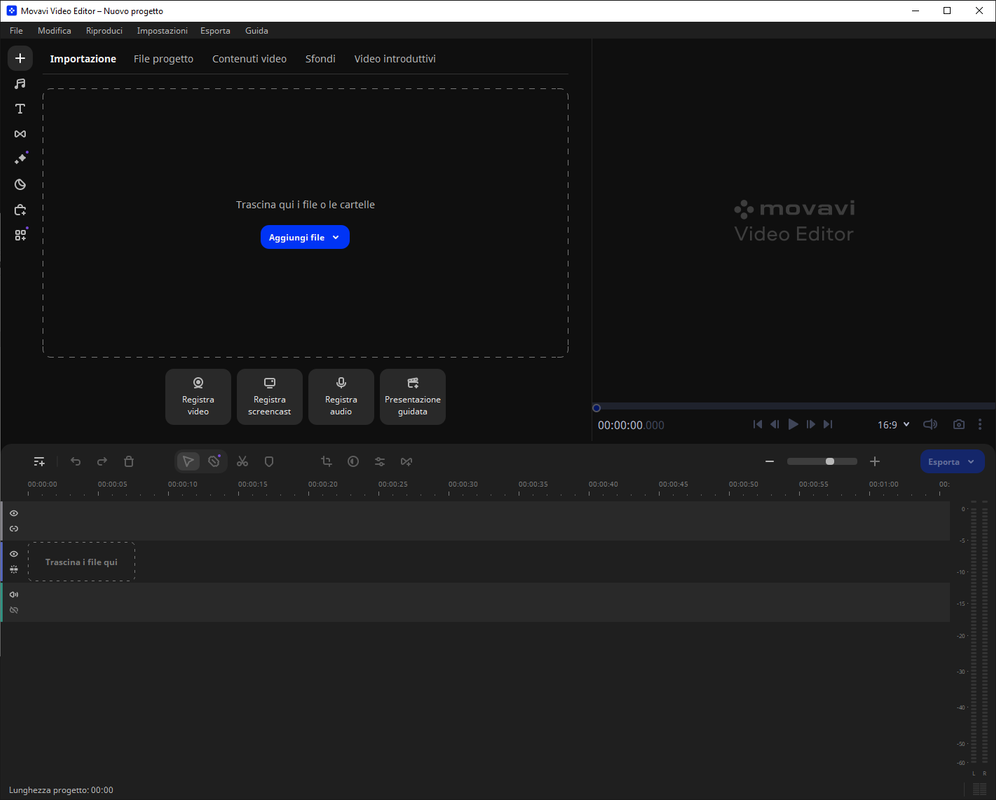996x800 pixels.
Task: Open the clip properties sliders icon
Action: point(380,461)
